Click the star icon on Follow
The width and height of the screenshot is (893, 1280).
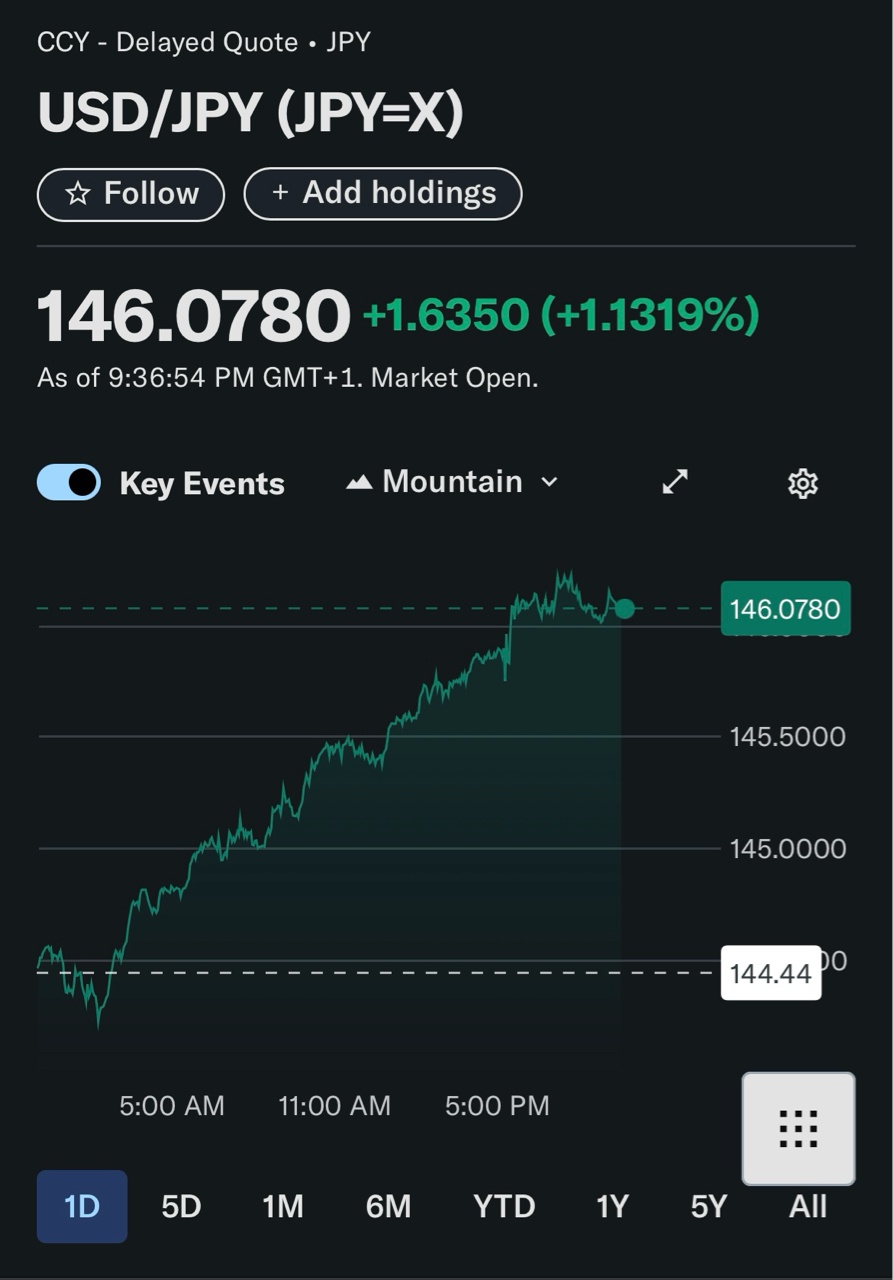(78, 194)
